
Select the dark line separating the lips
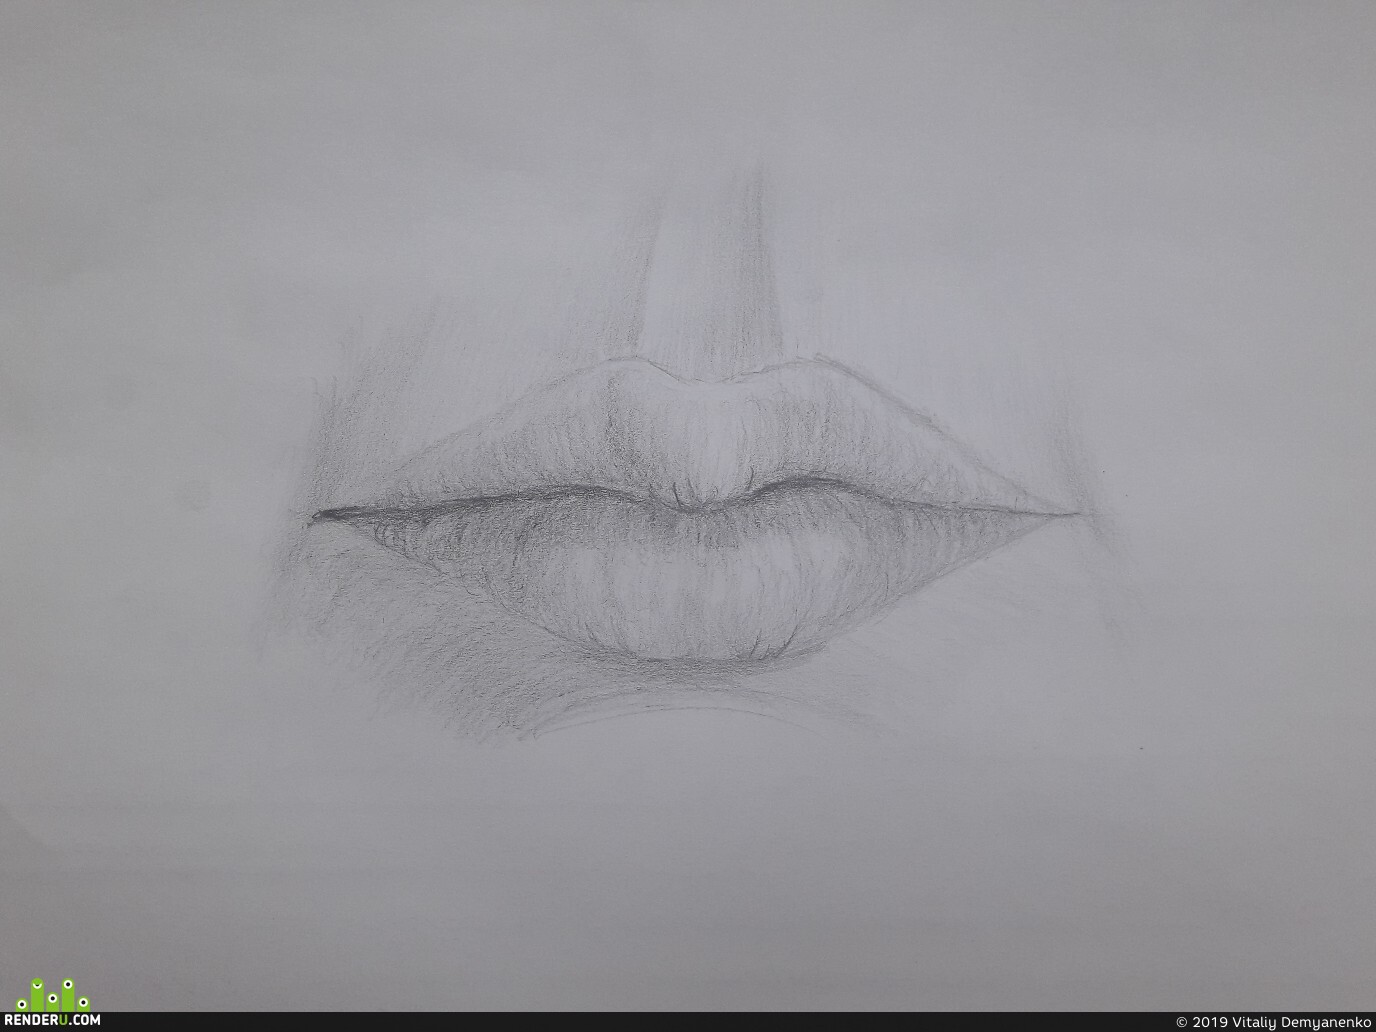(x=690, y=503)
